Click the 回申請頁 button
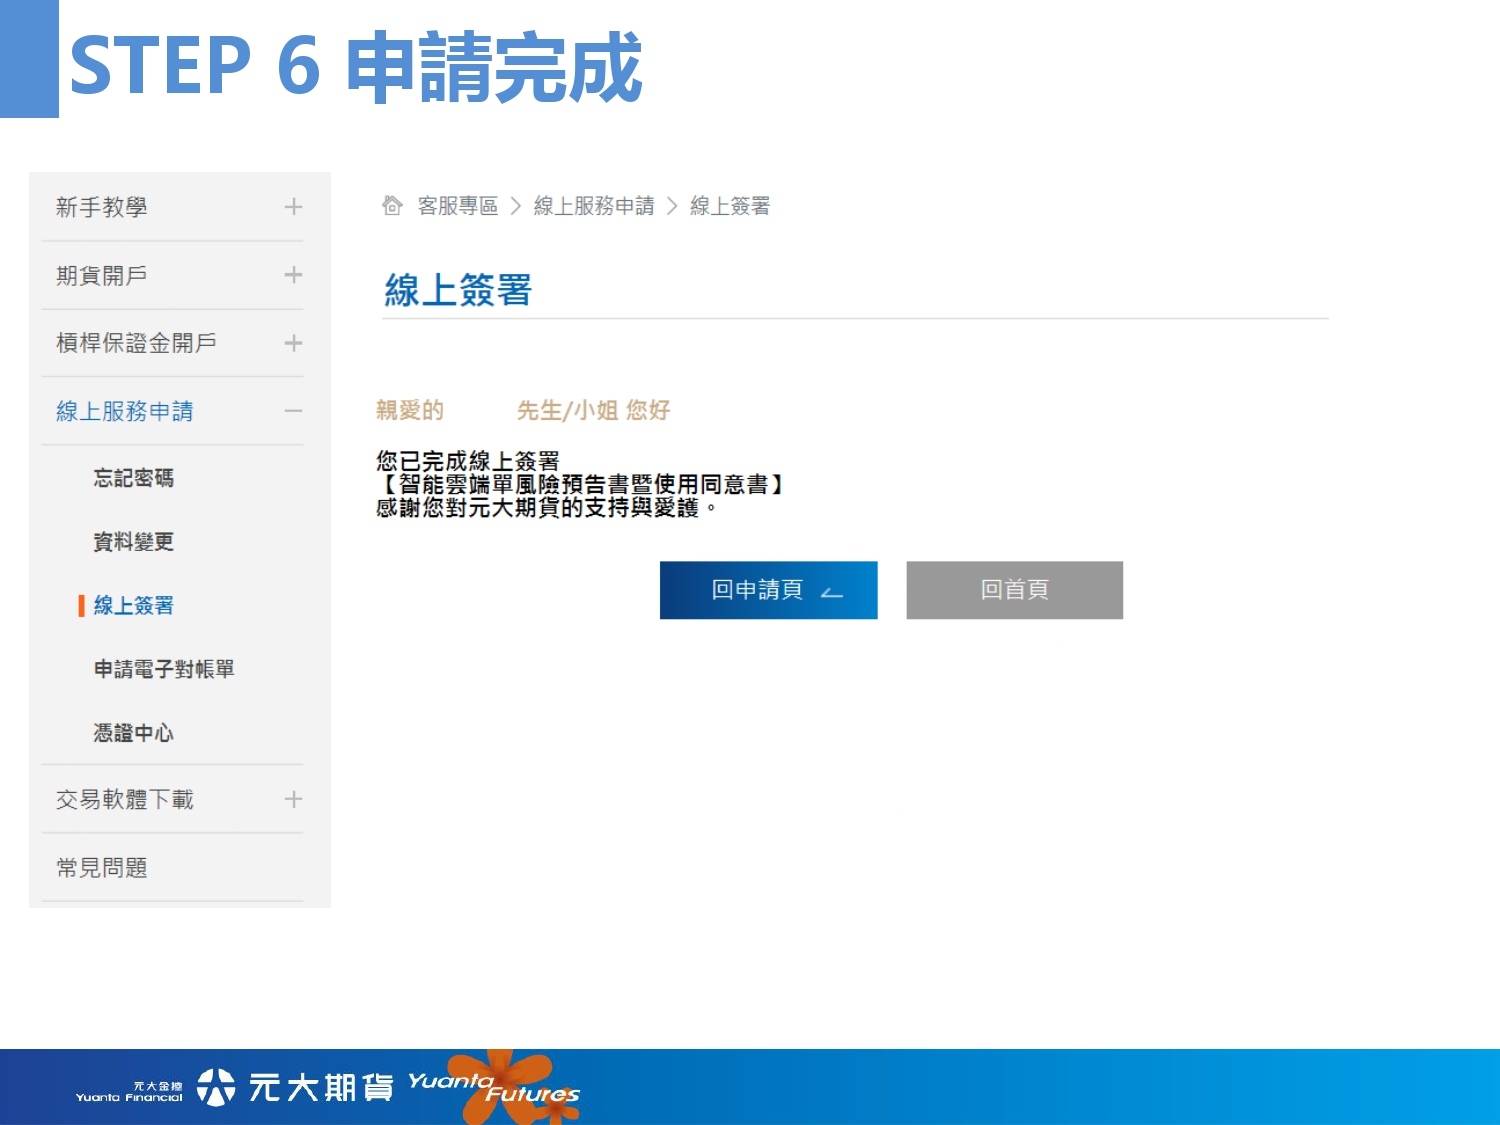Viewport: 1500px width, 1125px height. click(768, 590)
